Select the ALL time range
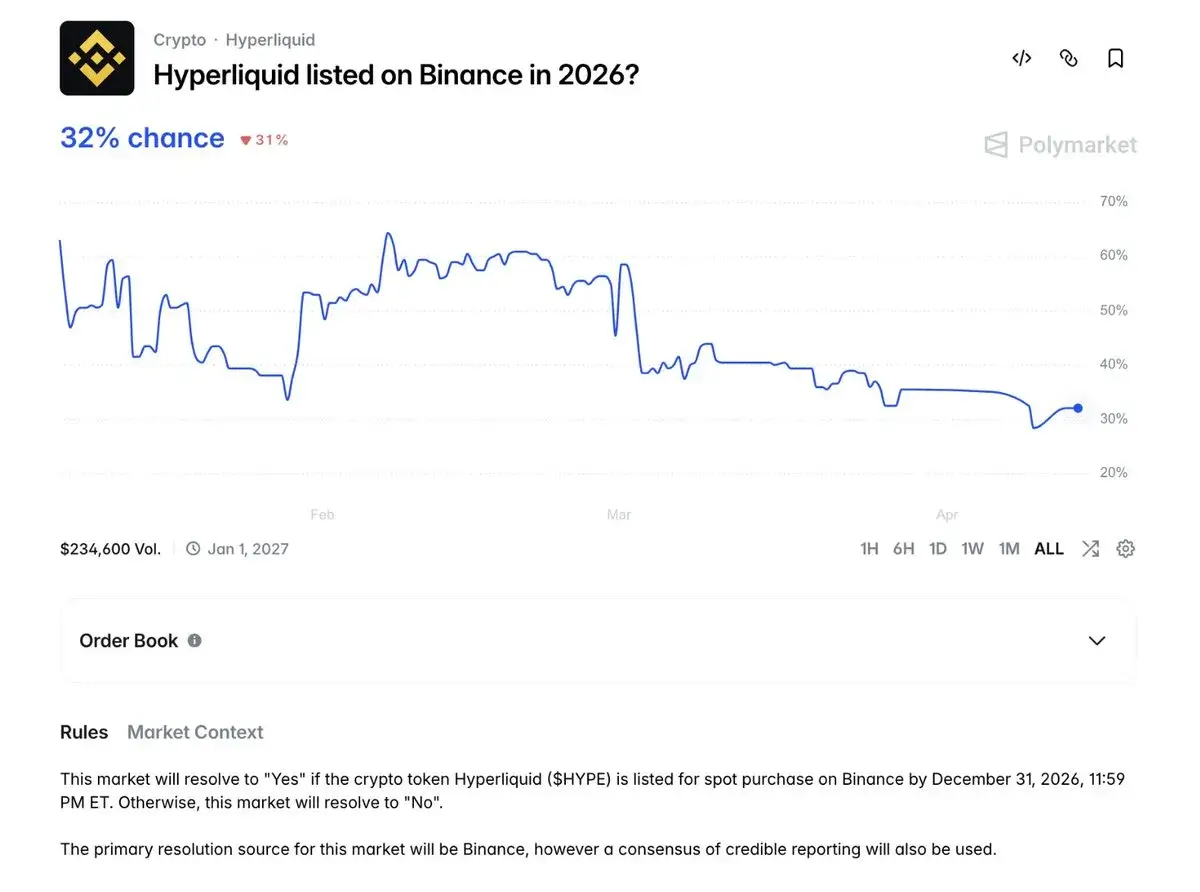 point(1049,548)
